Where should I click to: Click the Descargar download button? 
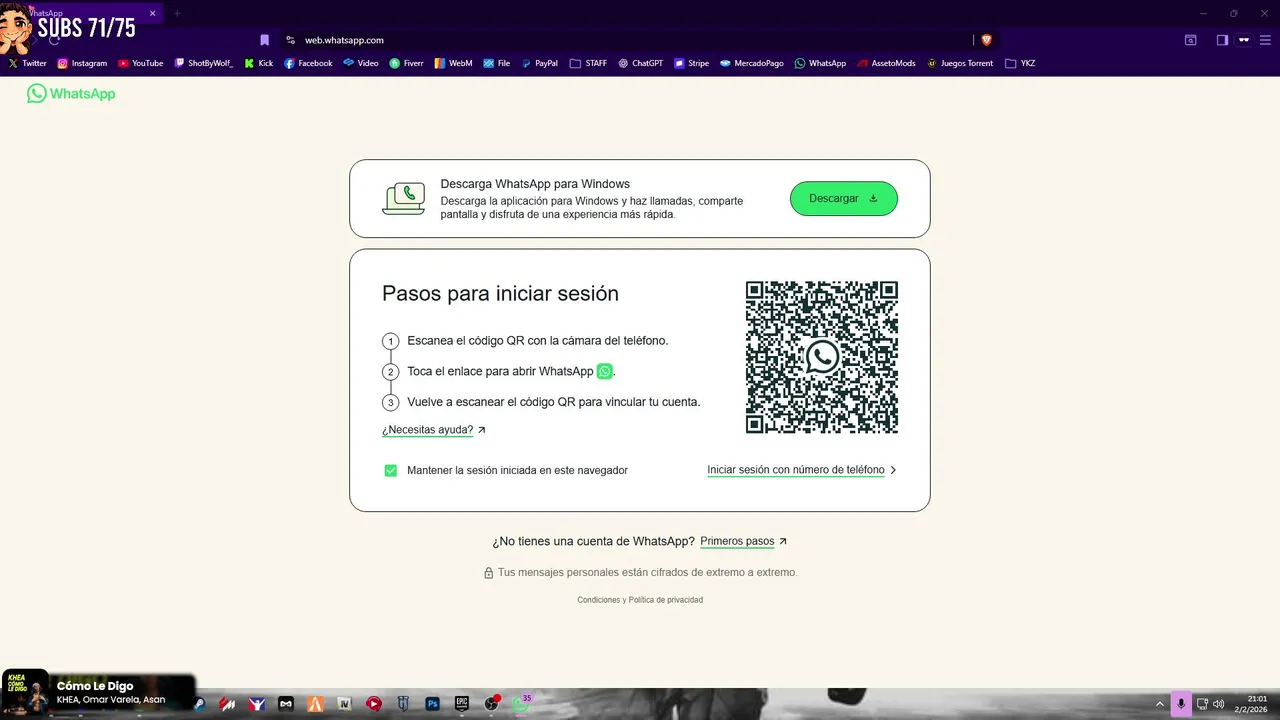(844, 198)
